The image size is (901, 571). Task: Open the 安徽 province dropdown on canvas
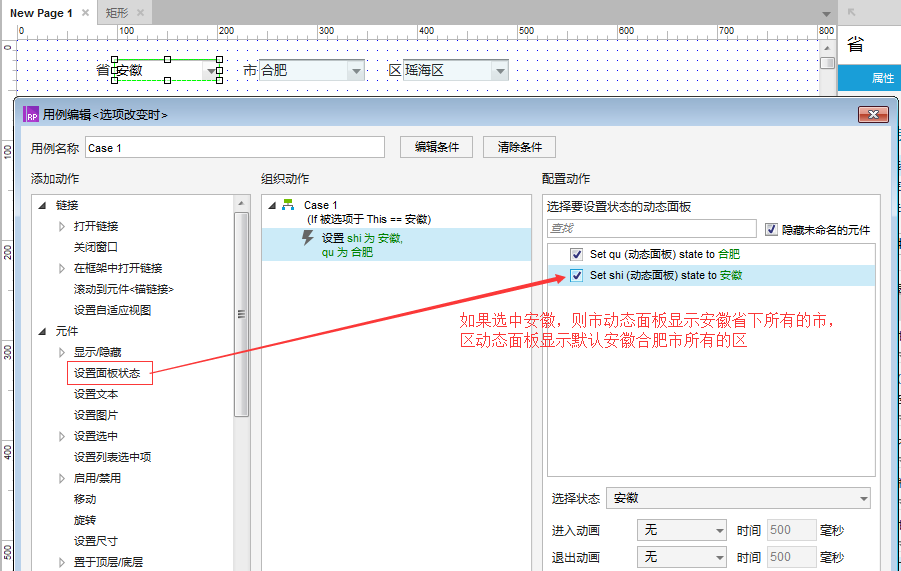tap(211, 71)
